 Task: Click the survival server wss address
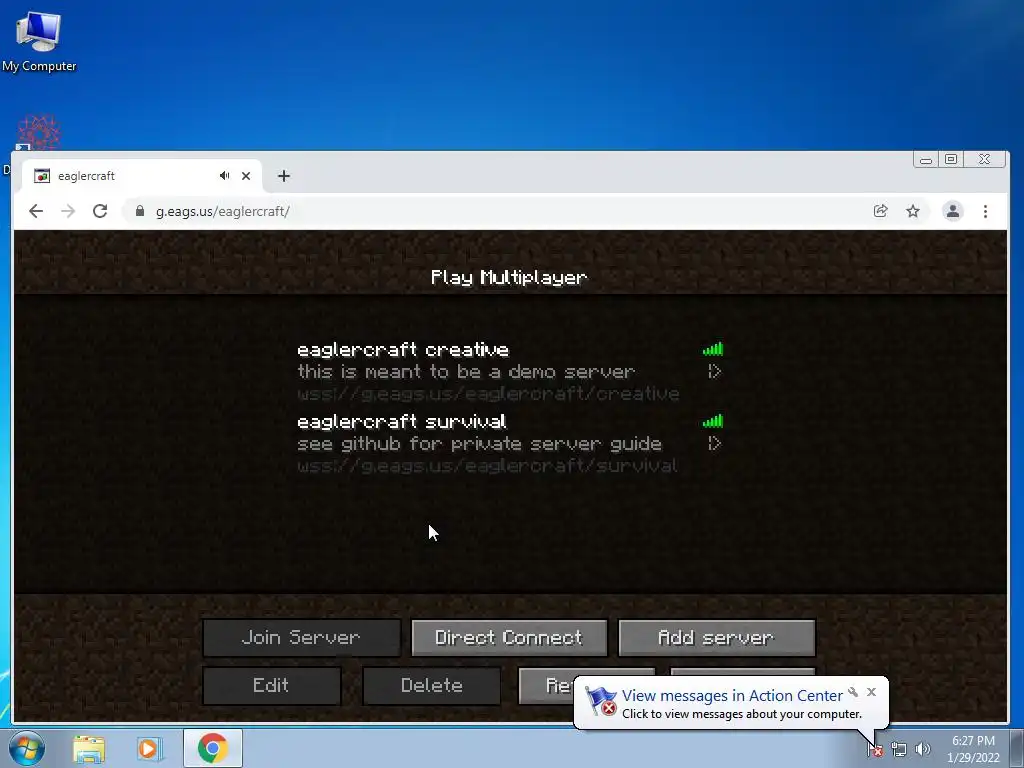point(487,466)
